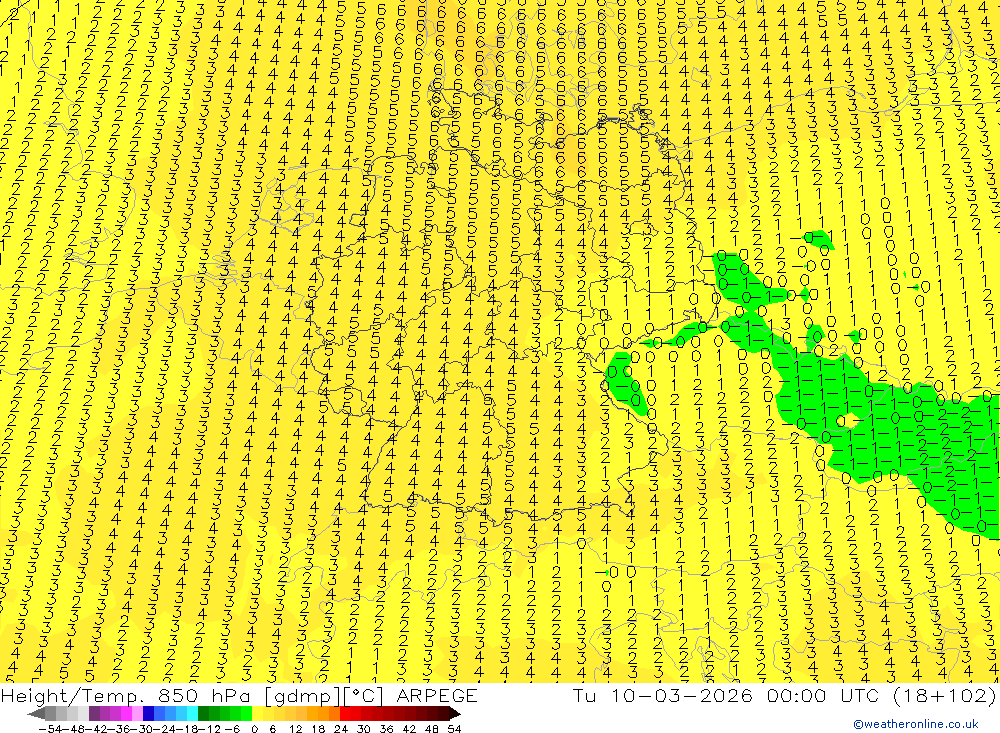Select the bright yellow legend swatch above 0

(258, 713)
